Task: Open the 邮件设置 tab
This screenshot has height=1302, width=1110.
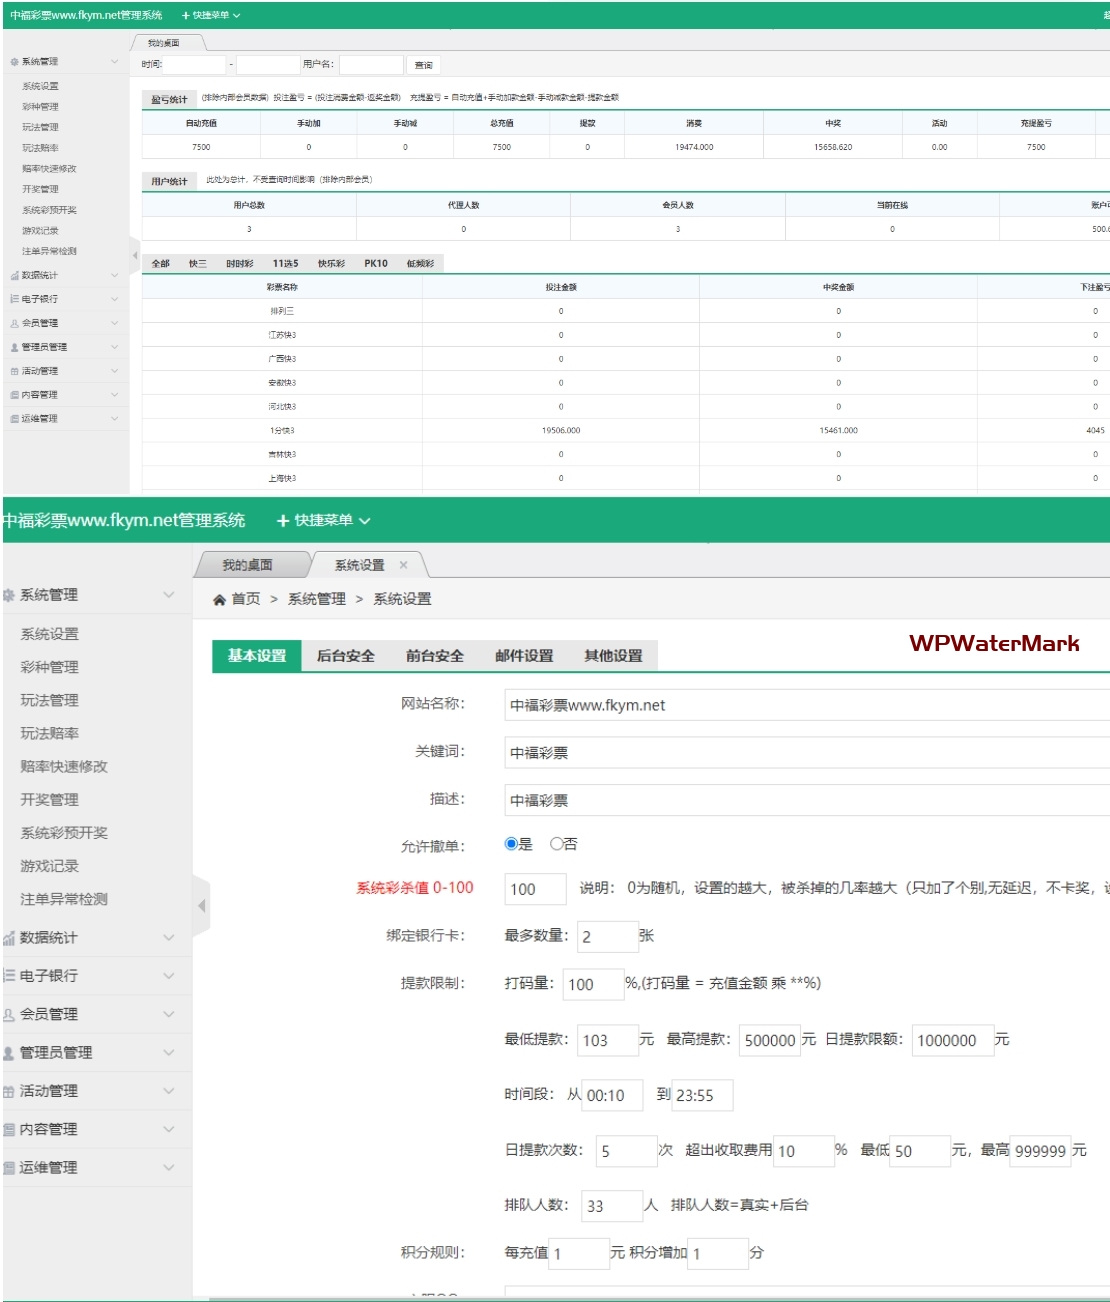Action: [524, 656]
